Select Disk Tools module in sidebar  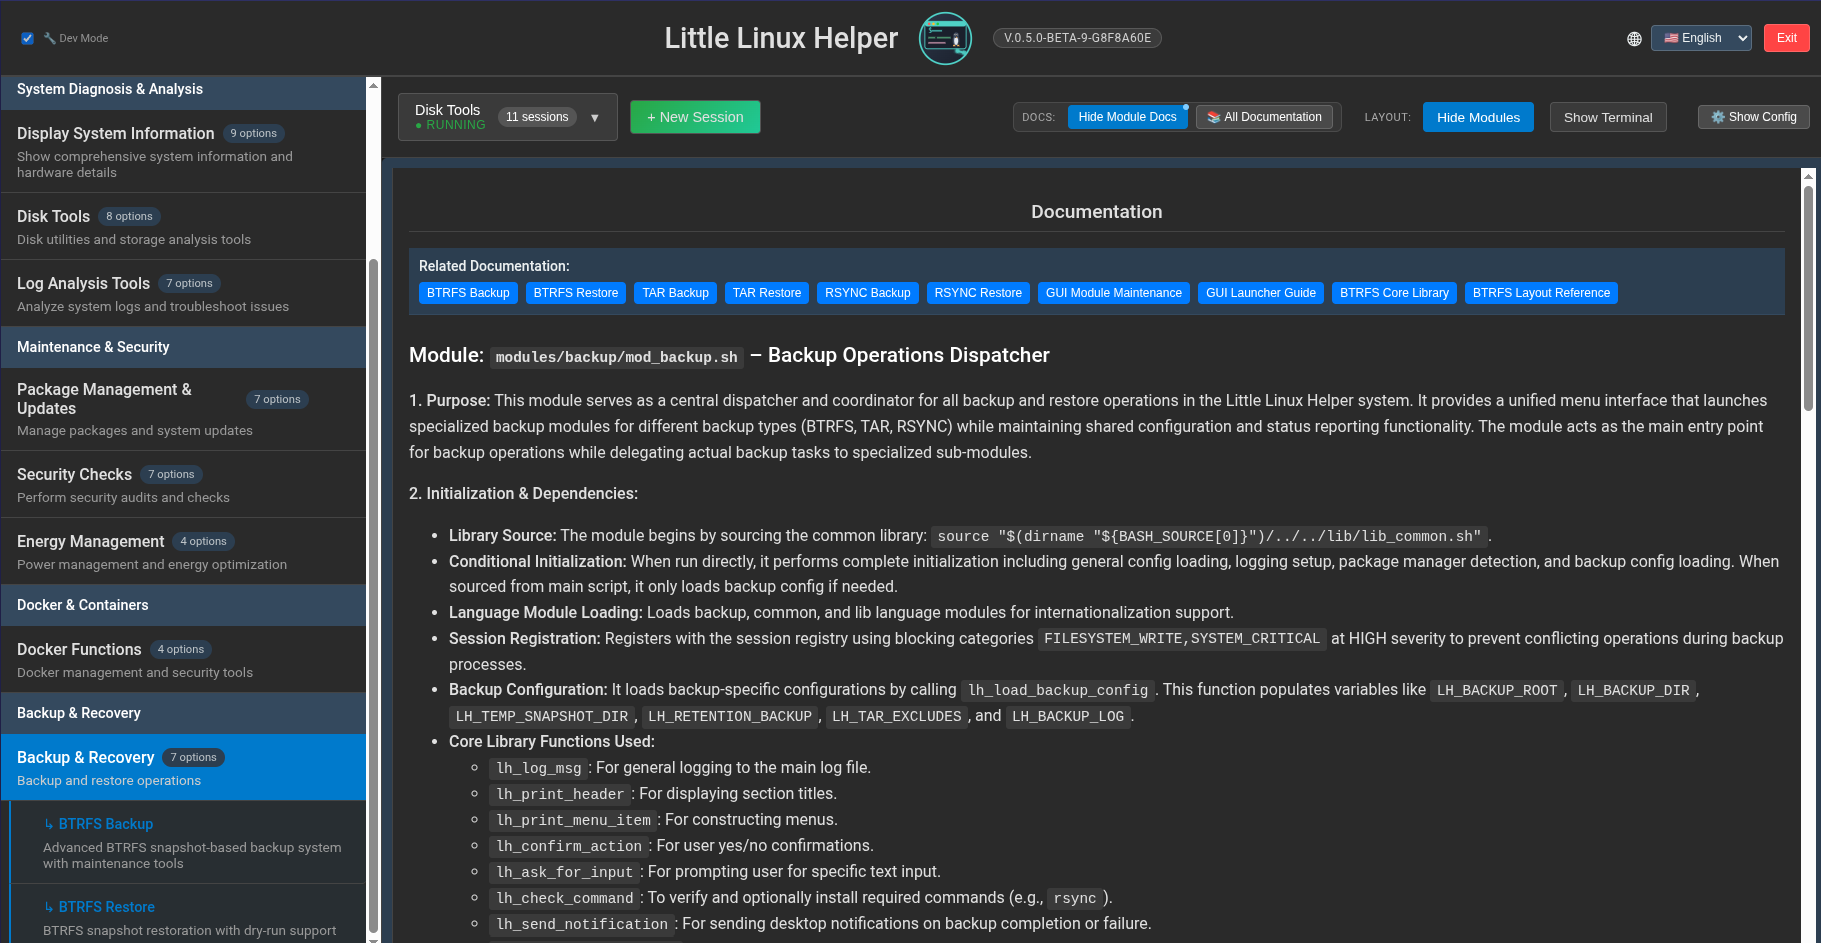pyautogui.click(x=183, y=227)
